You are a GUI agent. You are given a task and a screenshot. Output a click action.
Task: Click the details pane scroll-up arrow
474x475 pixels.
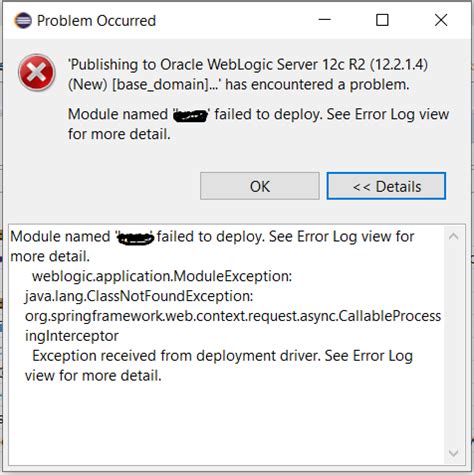tap(453, 236)
